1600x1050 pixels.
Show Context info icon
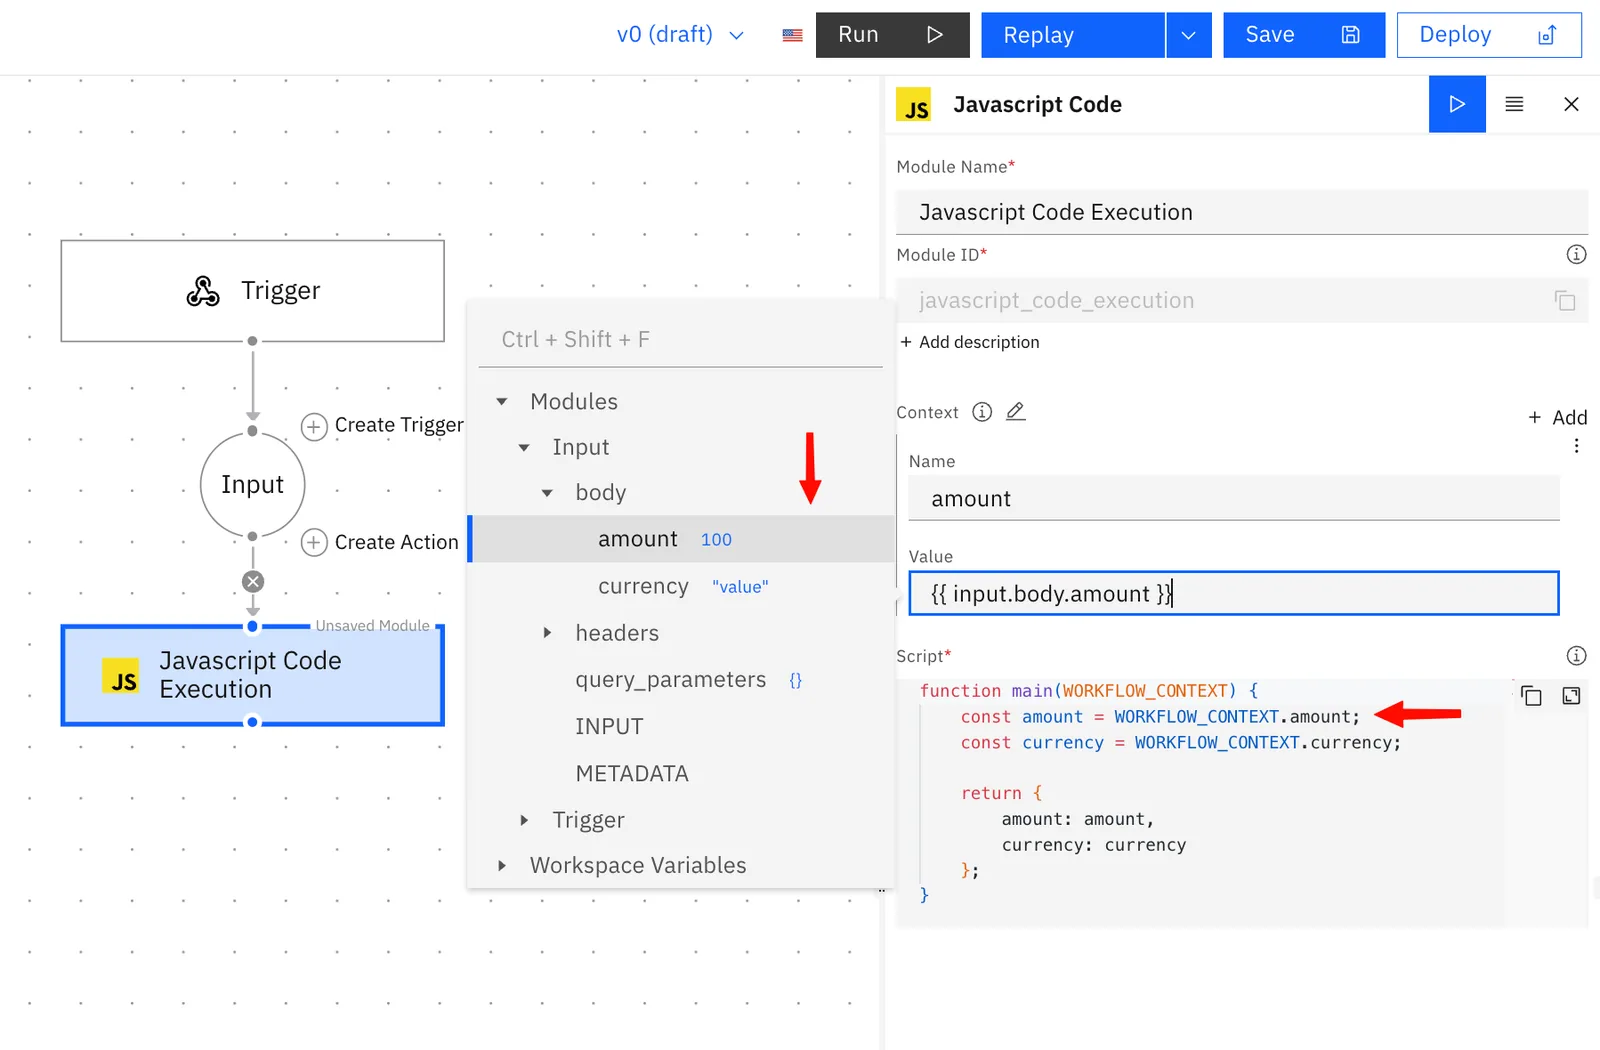(982, 412)
